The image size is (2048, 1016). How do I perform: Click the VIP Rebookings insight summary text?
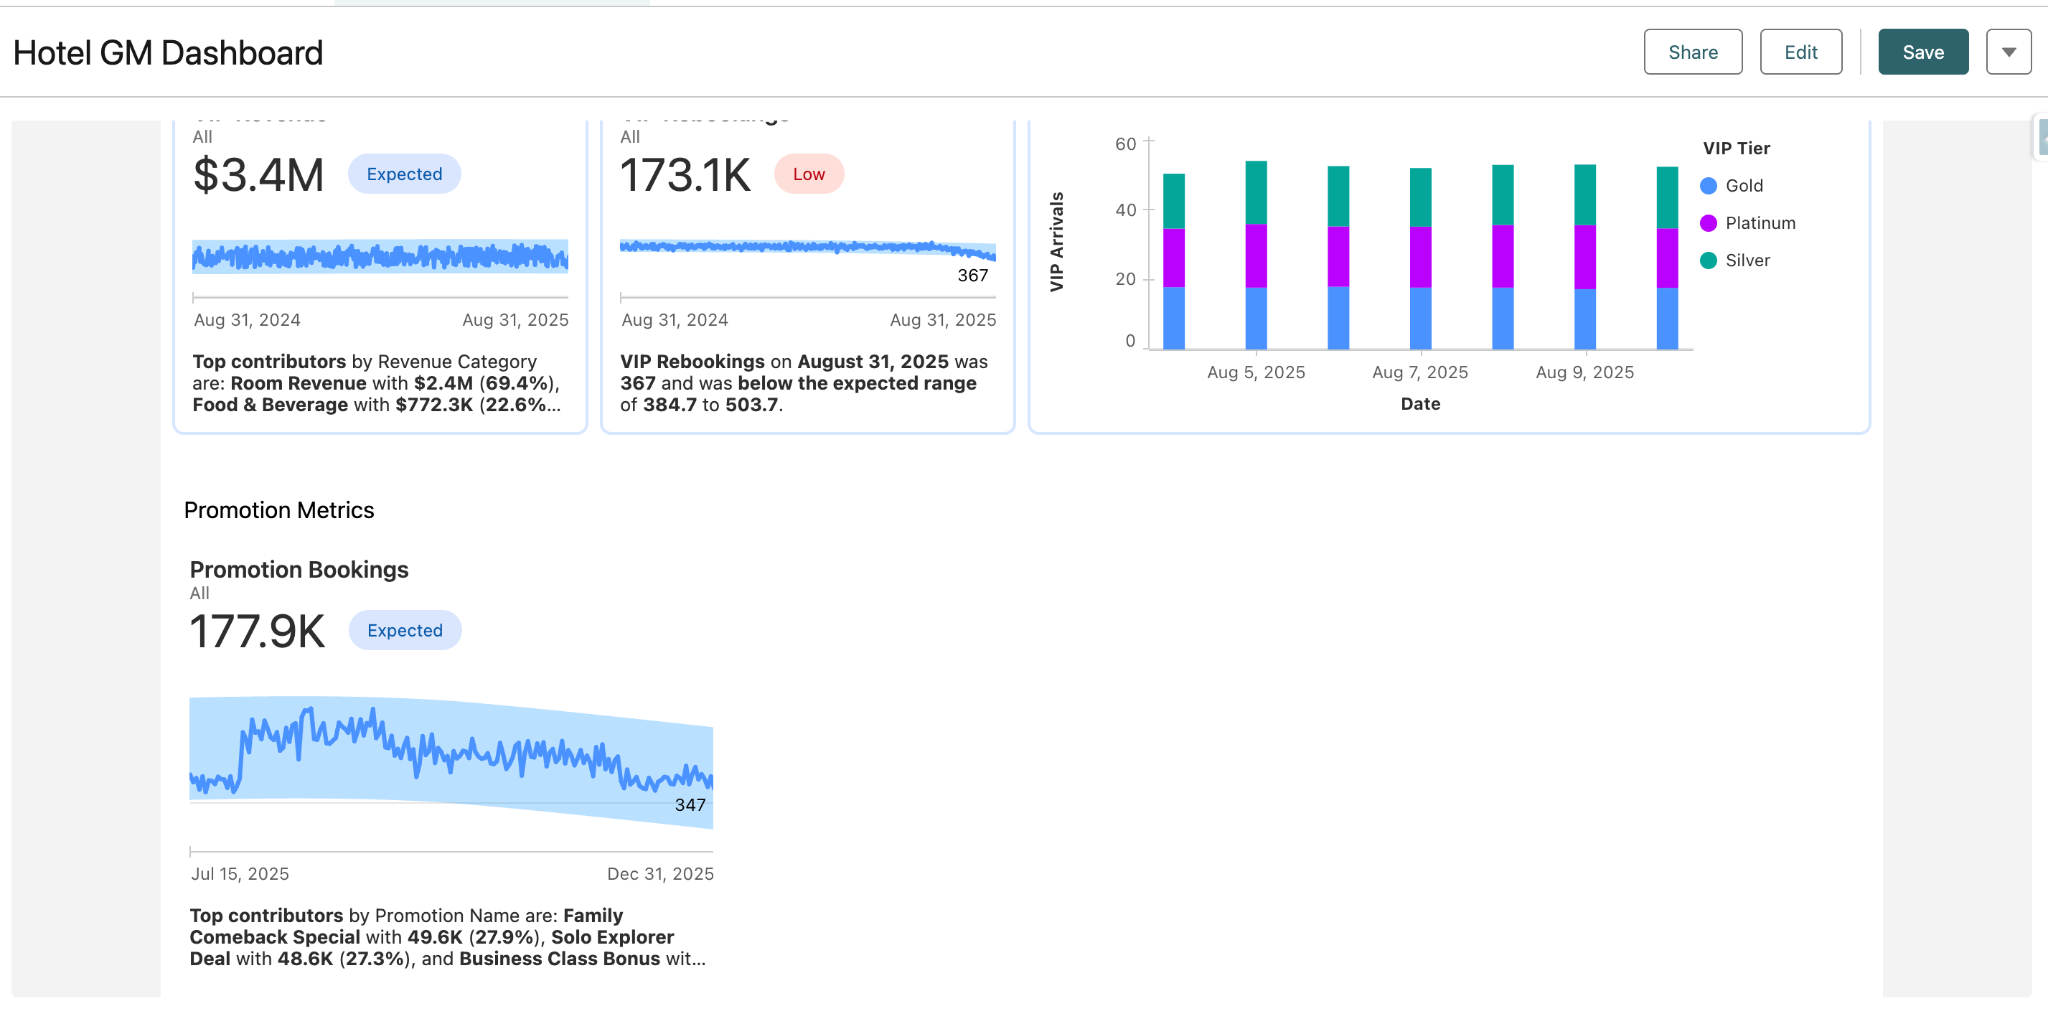pyautogui.click(x=803, y=383)
